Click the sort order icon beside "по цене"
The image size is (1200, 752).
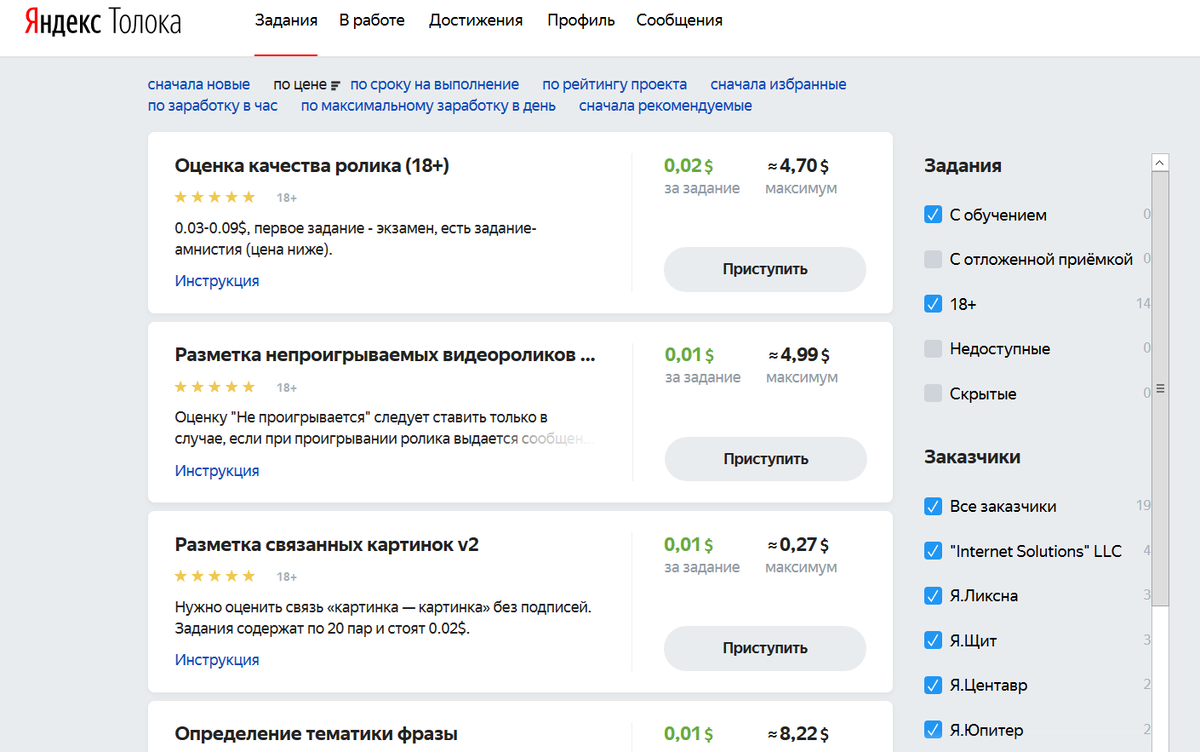point(335,84)
